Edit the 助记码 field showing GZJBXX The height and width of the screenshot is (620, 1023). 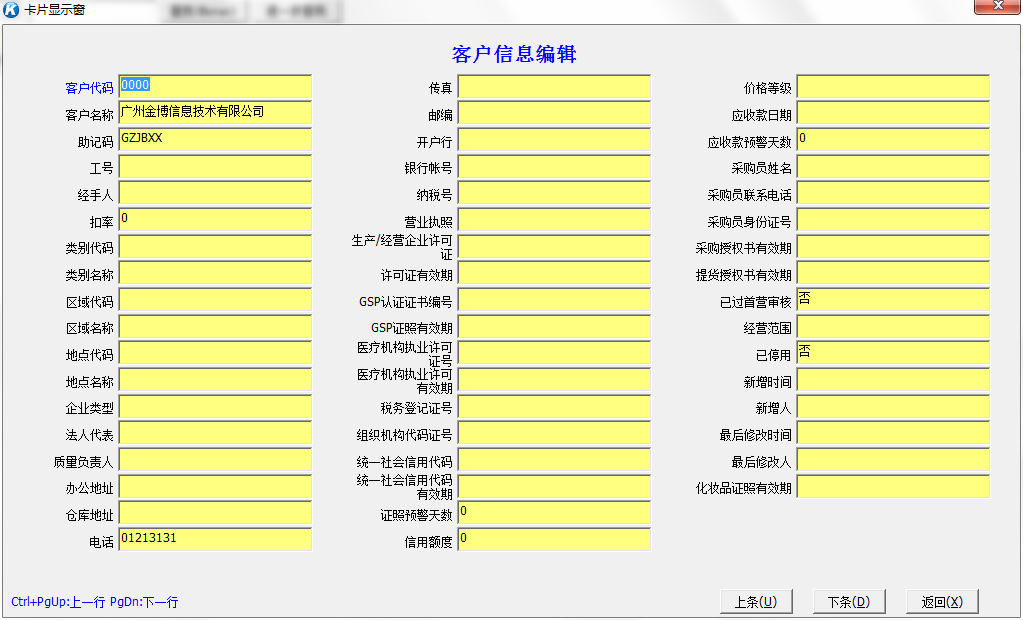pos(214,140)
